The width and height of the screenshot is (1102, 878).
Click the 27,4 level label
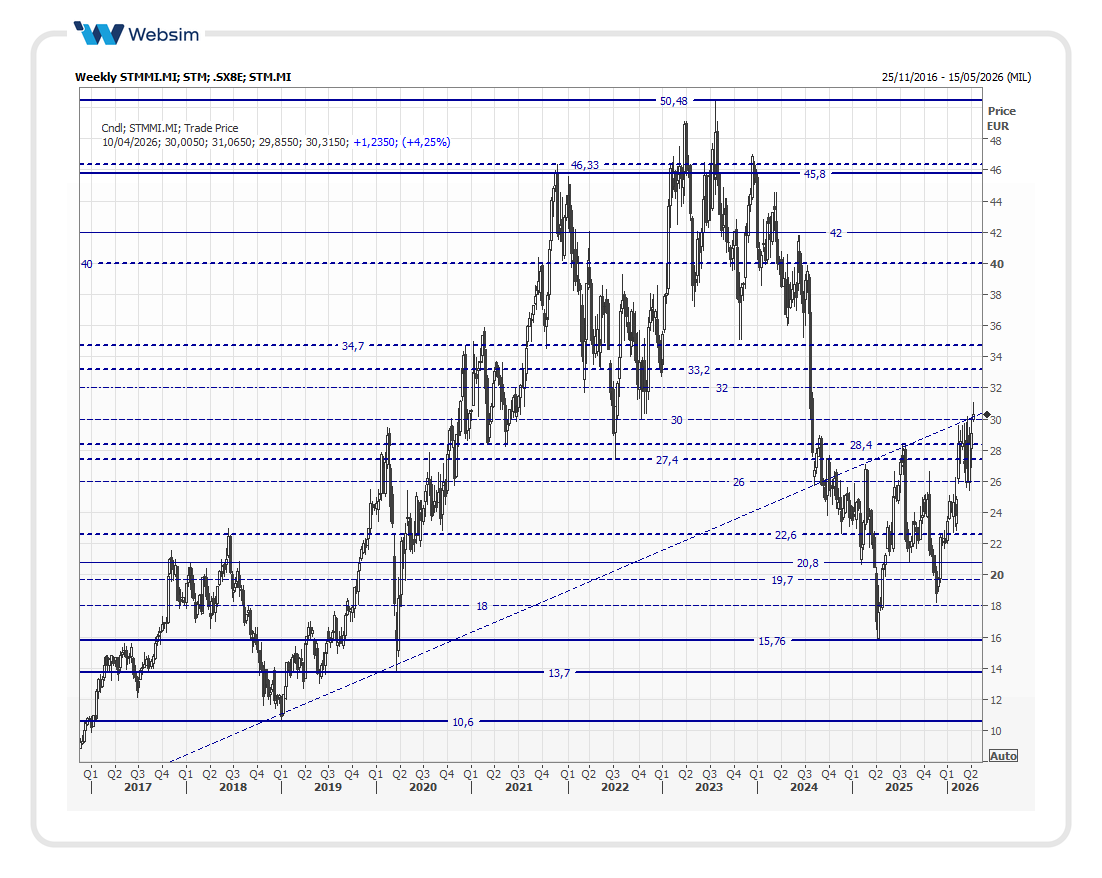click(x=667, y=460)
